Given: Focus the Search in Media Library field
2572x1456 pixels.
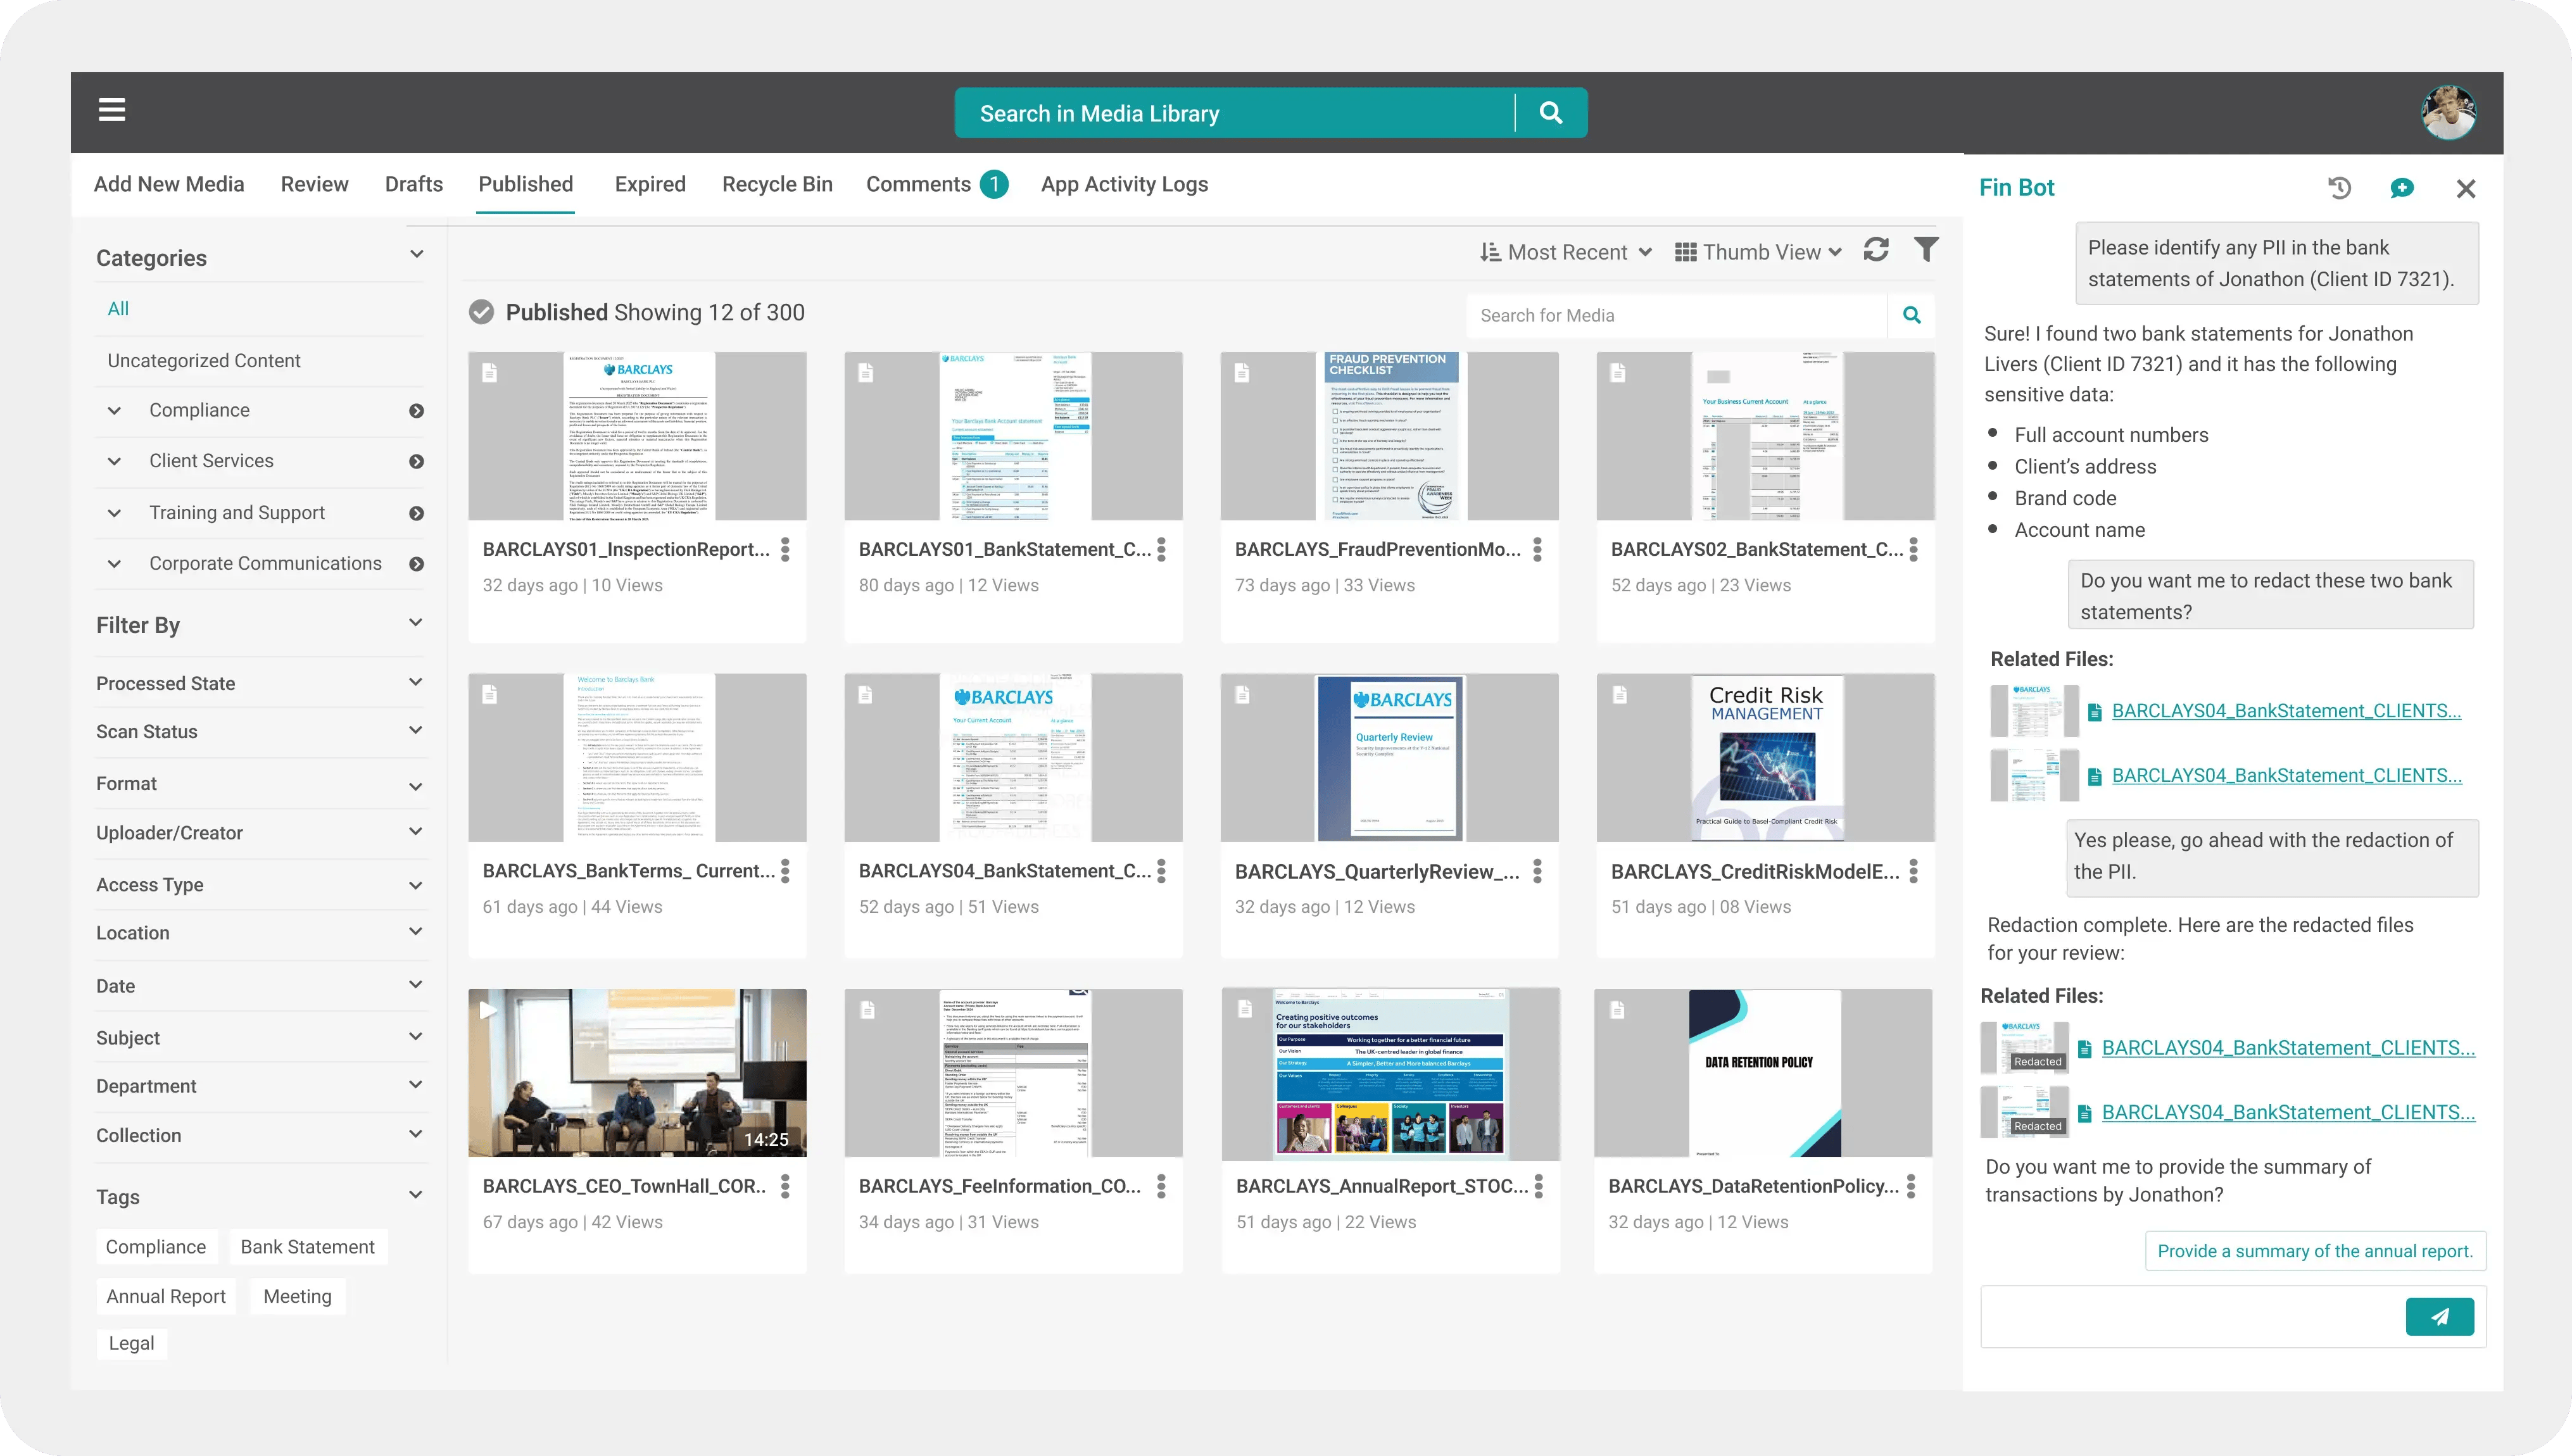Looking at the screenshot, I should (x=1235, y=113).
